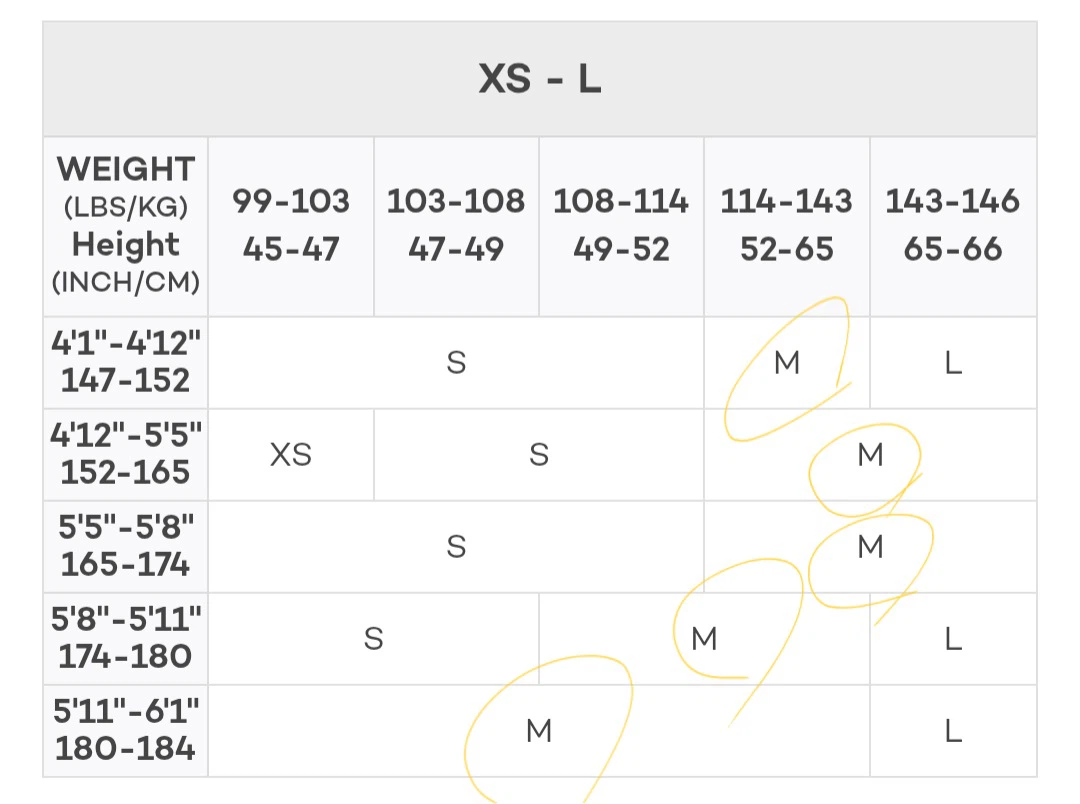
Task: Click the XS - L table header
Action: pyautogui.click(x=539, y=79)
